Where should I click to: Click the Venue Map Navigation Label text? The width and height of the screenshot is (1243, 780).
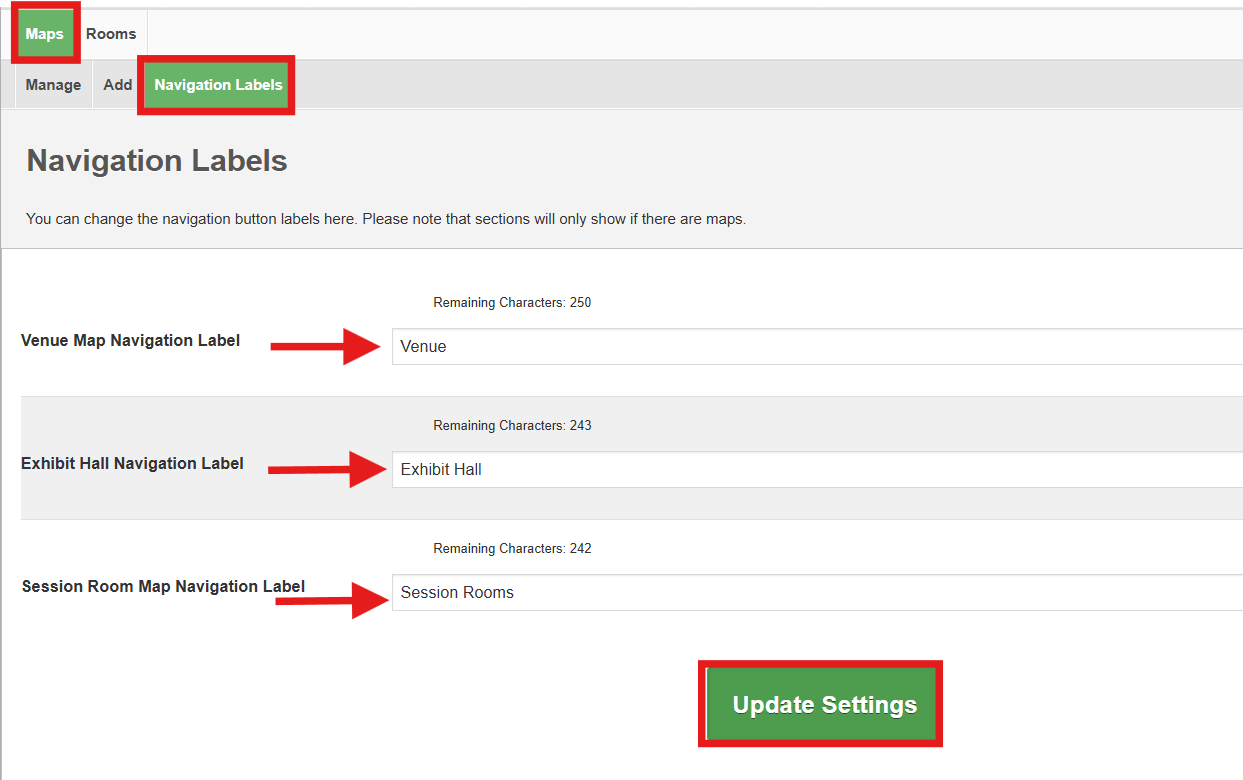point(130,341)
